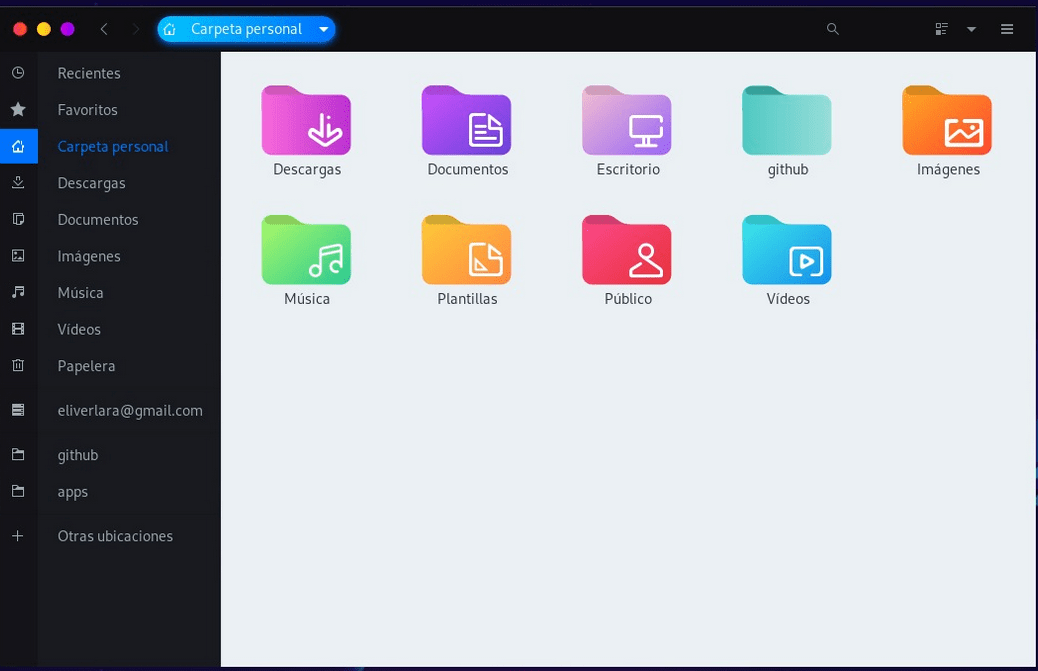Click the Música folder name label
This screenshot has height=671, width=1038.
(307, 299)
